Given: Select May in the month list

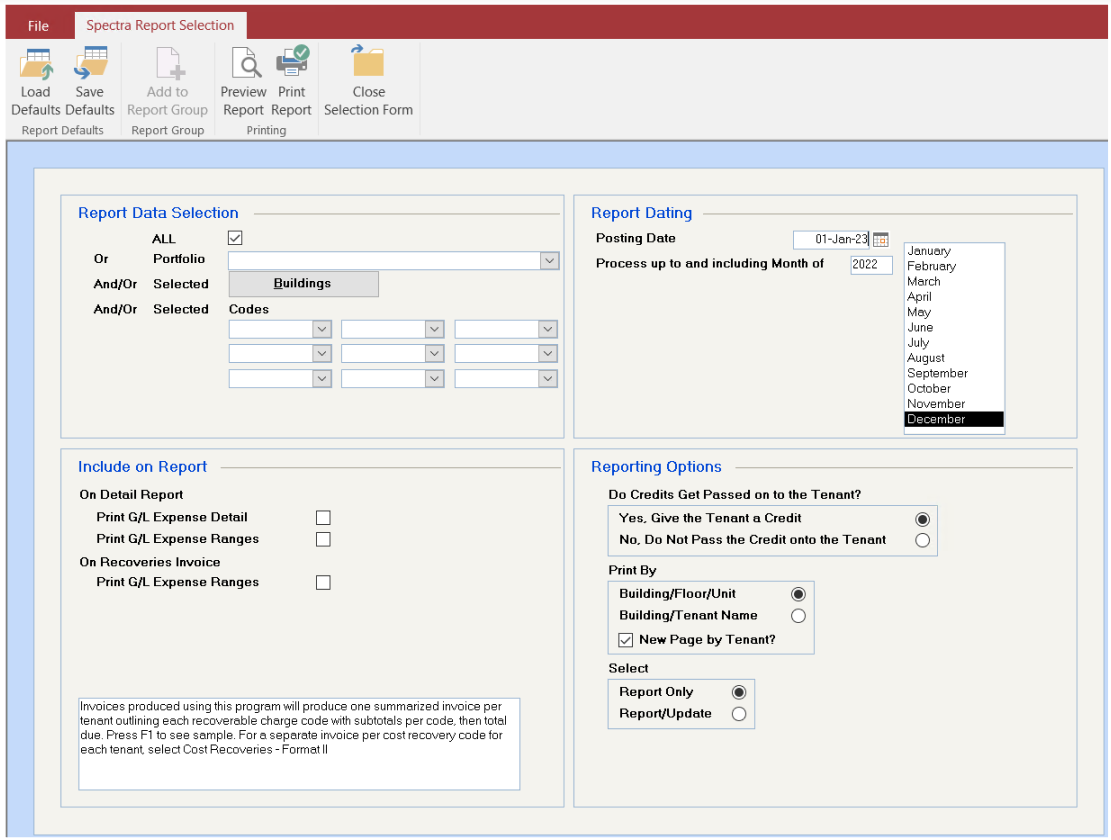Looking at the screenshot, I should 954,312.
